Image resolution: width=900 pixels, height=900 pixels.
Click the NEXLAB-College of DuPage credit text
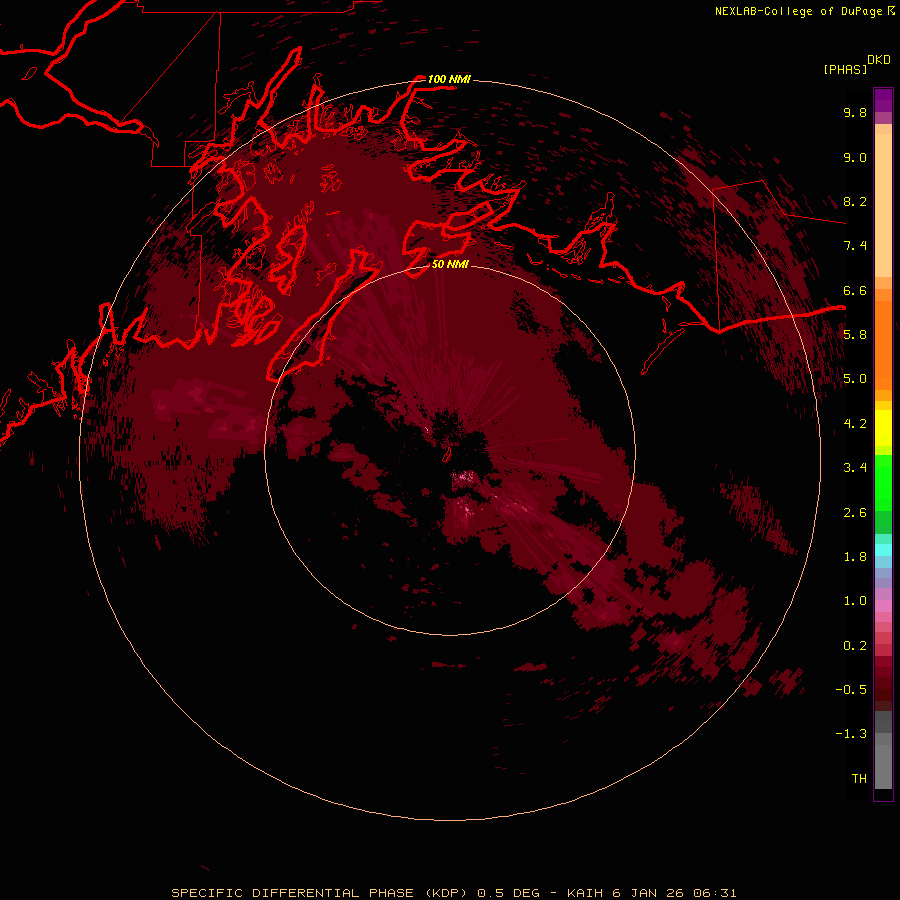pyautogui.click(x=798, y=11)
